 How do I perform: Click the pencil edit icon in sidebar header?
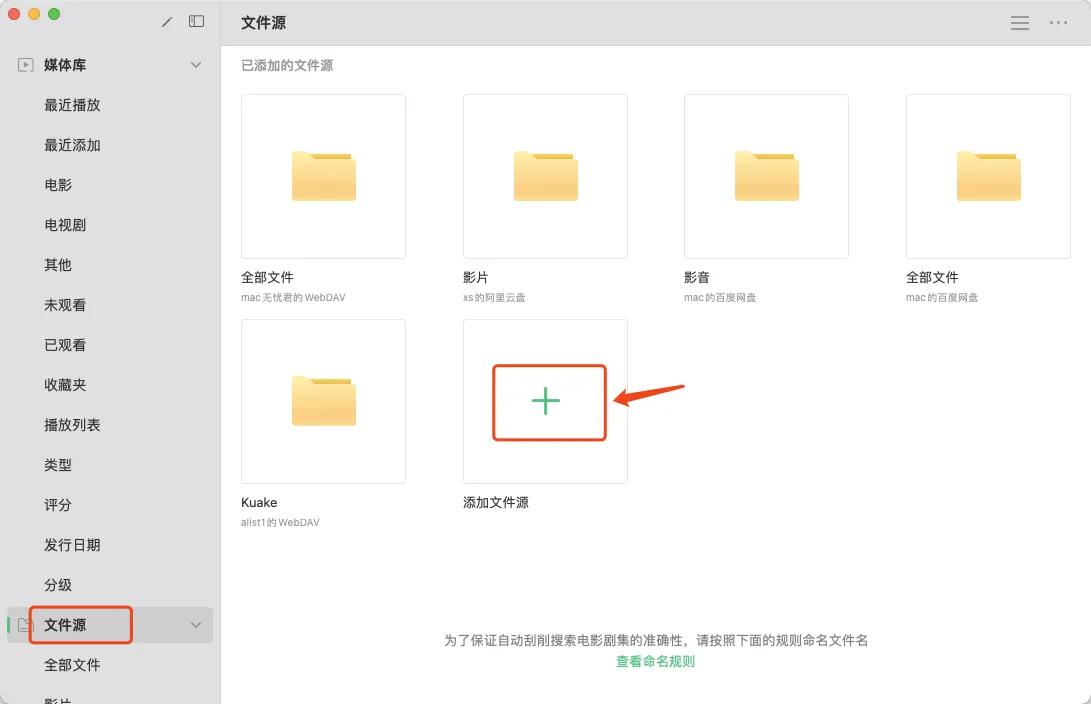(167, 22)
